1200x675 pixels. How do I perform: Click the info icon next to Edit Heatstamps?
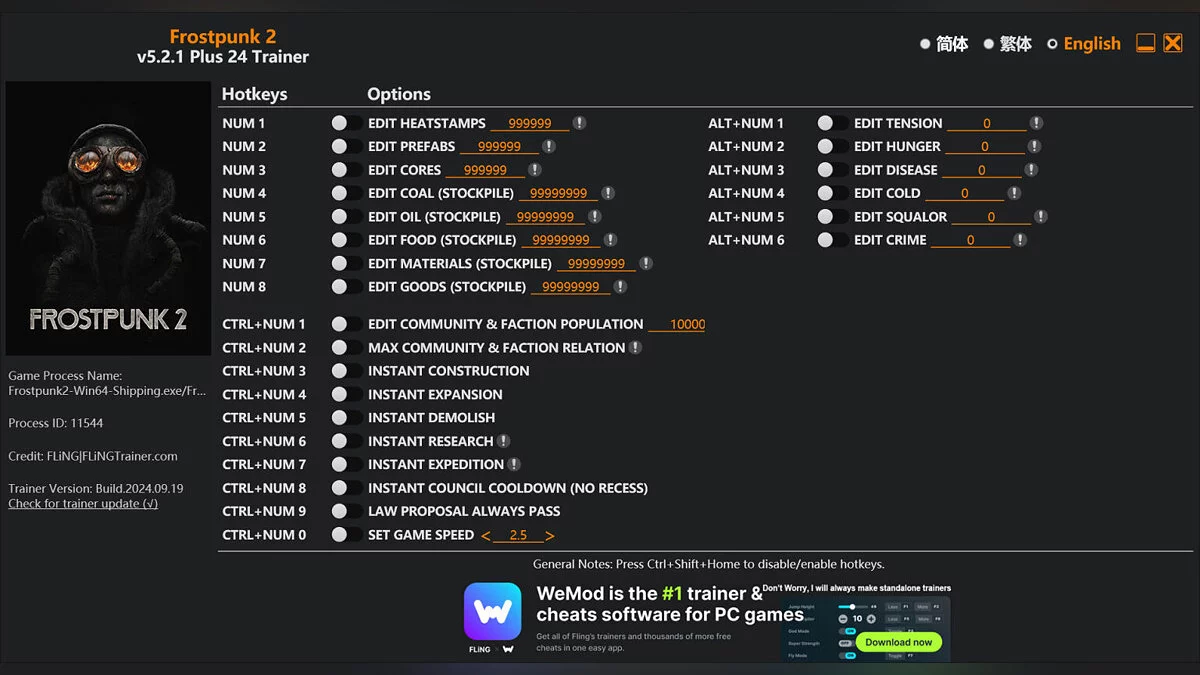(579, 123)
